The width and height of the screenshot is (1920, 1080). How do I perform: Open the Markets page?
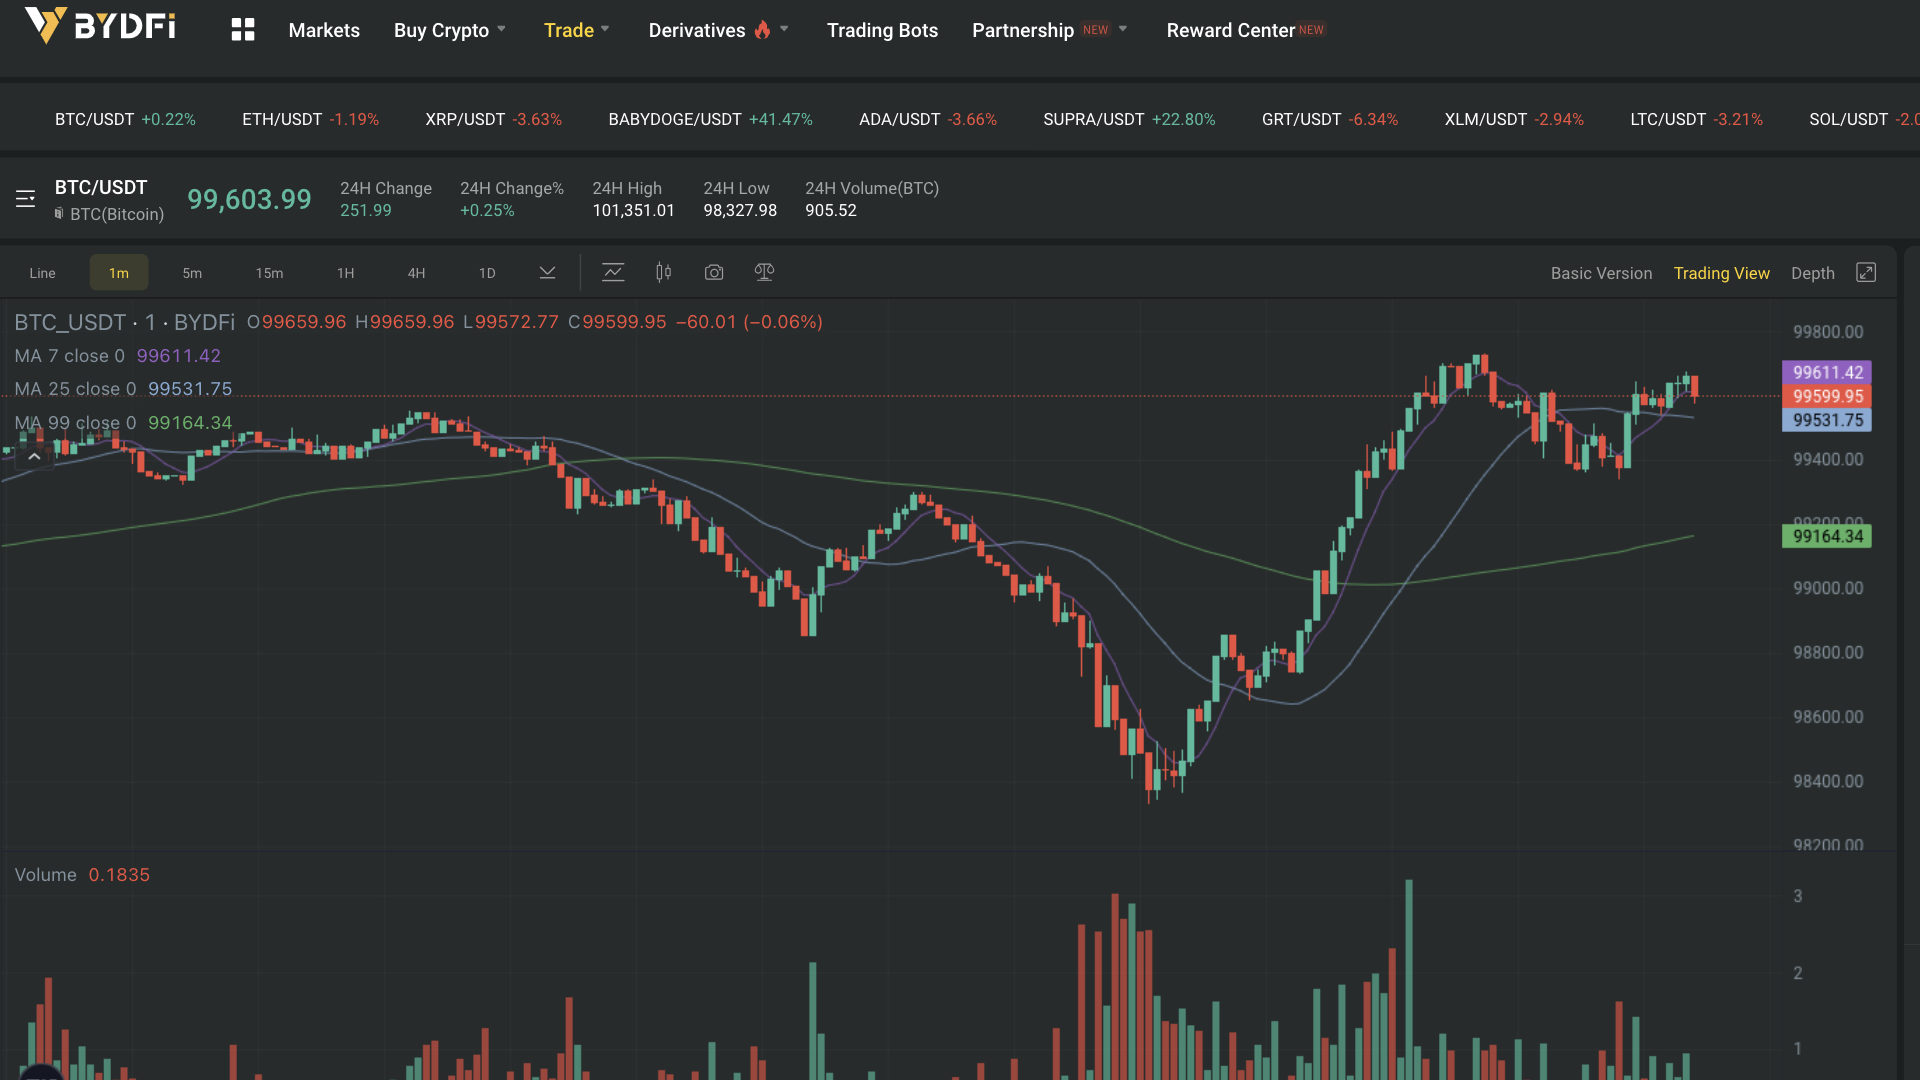tap(323, 30)
